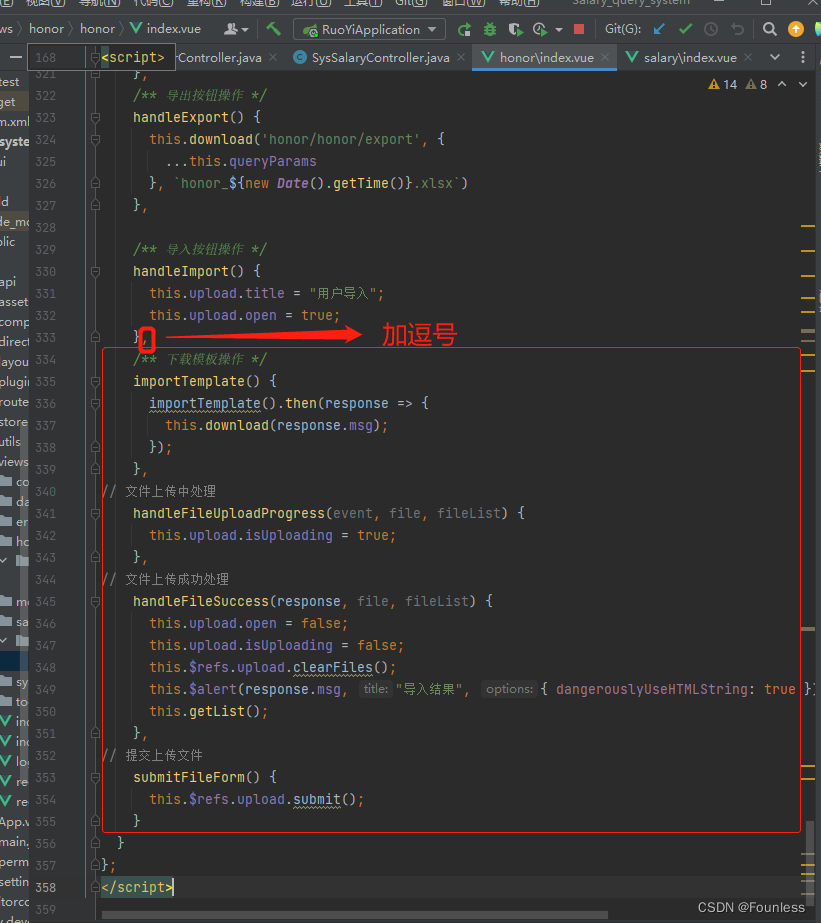Click handleExport method name on line 323
The width and height of the screenshot is (821, 923).
[181, 117]
